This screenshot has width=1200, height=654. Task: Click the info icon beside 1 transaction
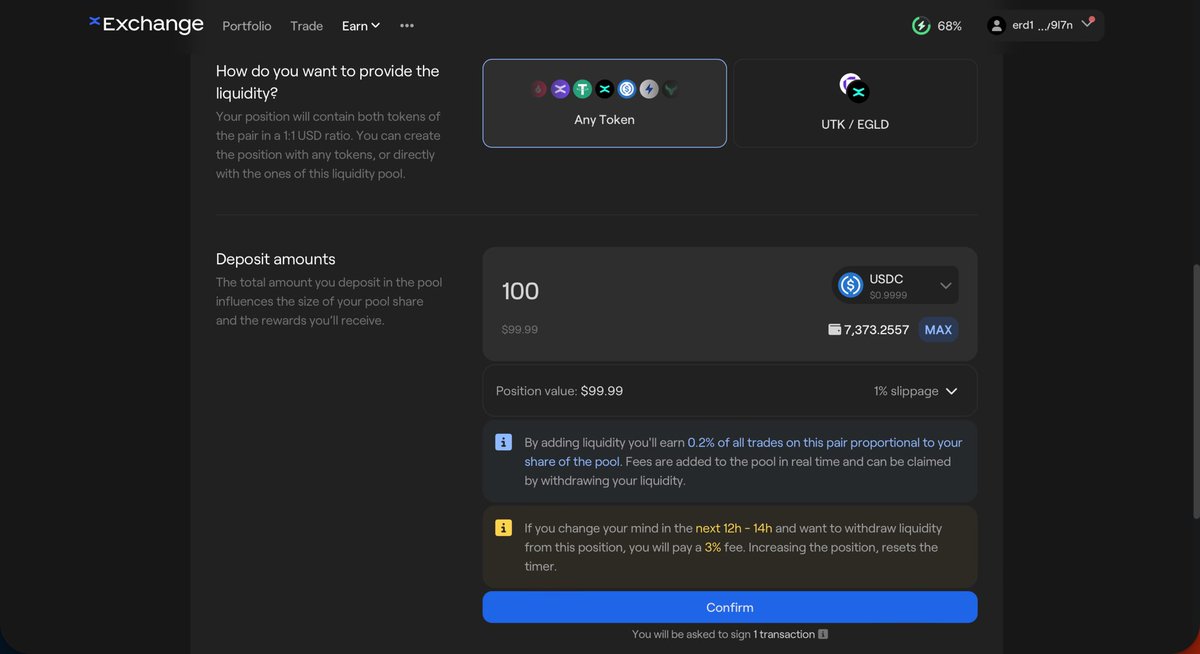click(823, 634)
